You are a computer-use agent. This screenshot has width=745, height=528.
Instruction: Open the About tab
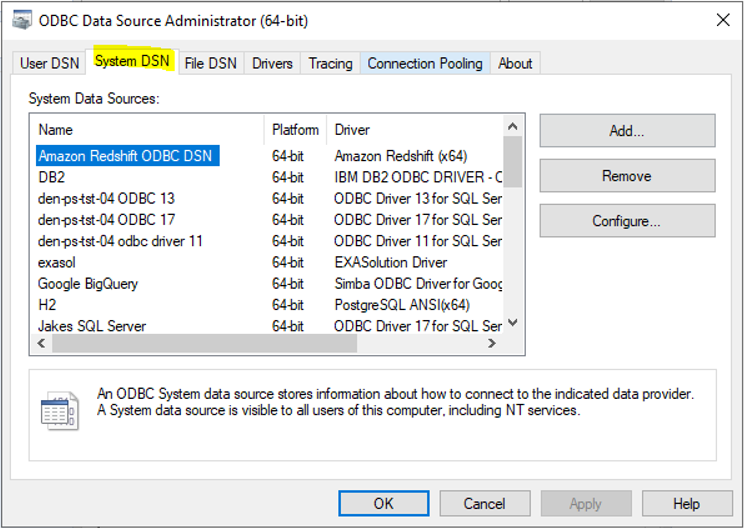[515, 63]
